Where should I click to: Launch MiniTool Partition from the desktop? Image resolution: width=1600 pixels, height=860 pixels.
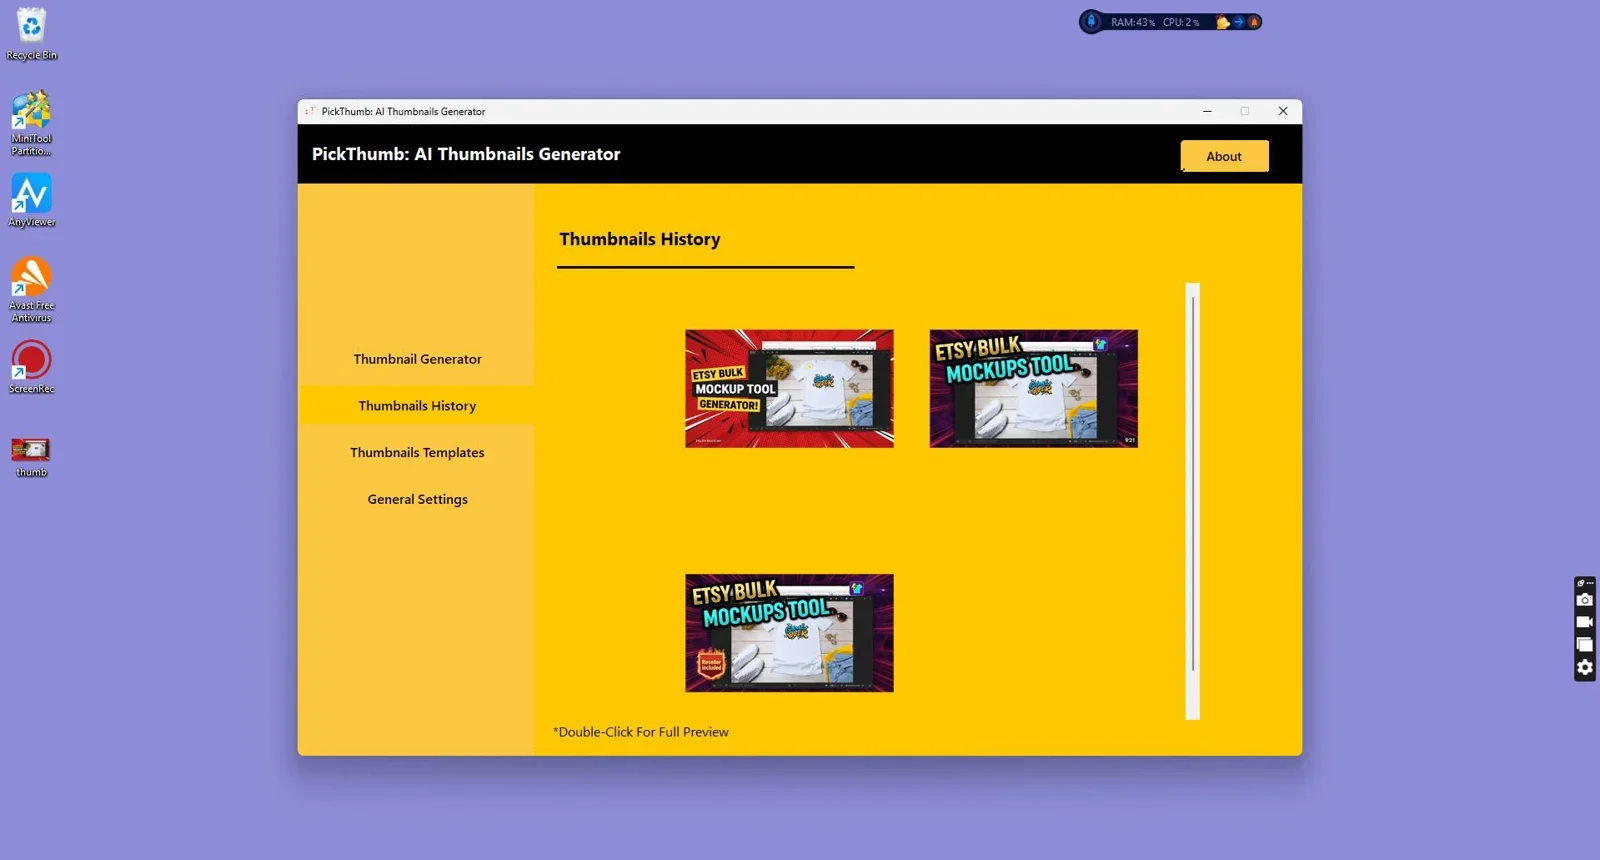(32, 123)
